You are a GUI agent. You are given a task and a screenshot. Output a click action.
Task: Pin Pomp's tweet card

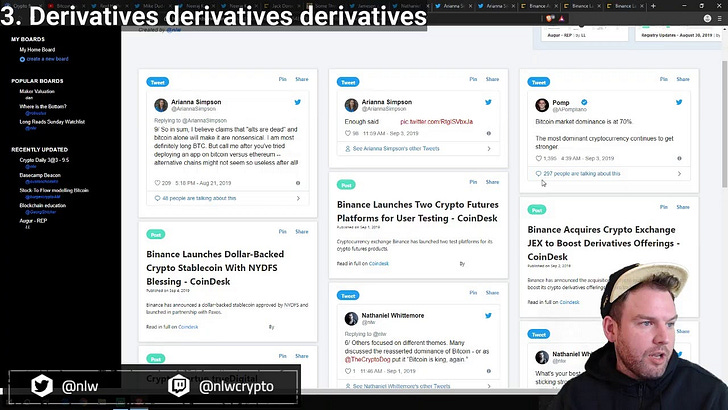click(x=664, y=79)
